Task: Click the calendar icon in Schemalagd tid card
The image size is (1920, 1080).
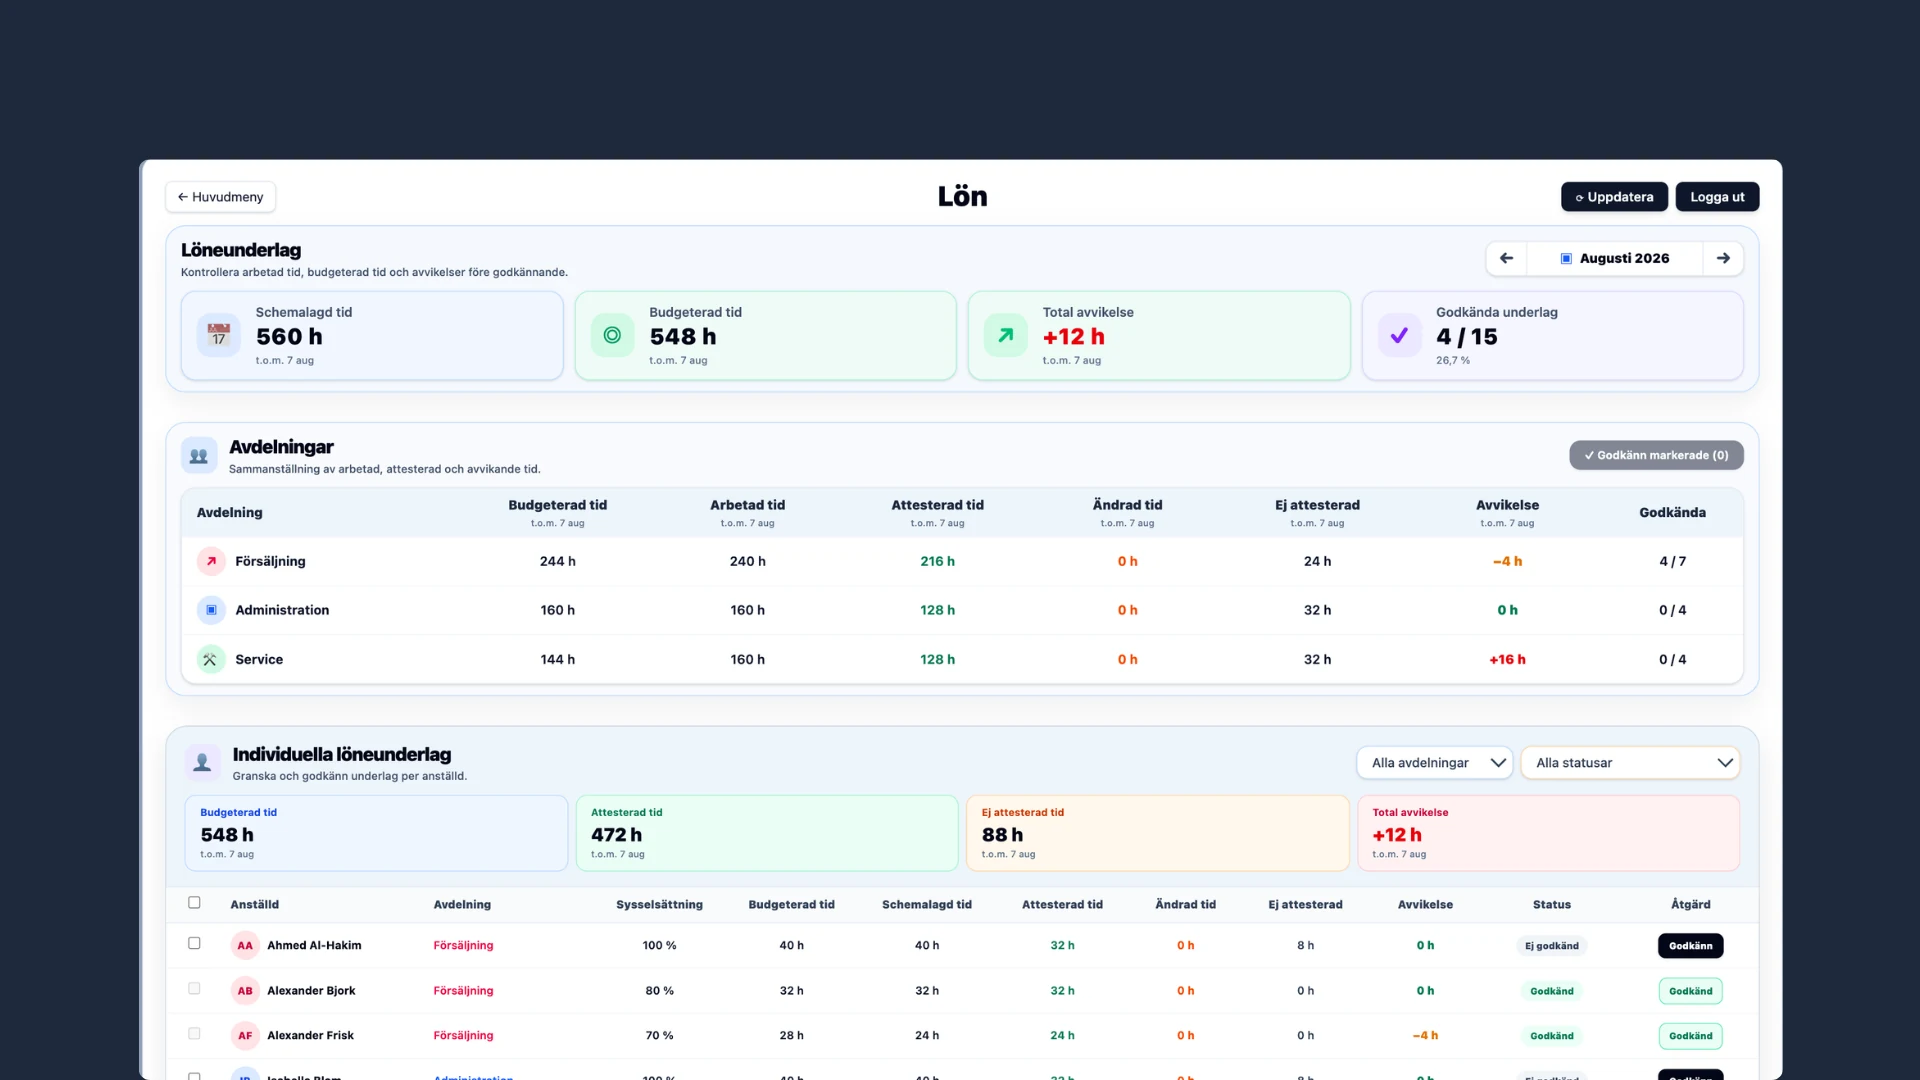Action: coord(218,336)
